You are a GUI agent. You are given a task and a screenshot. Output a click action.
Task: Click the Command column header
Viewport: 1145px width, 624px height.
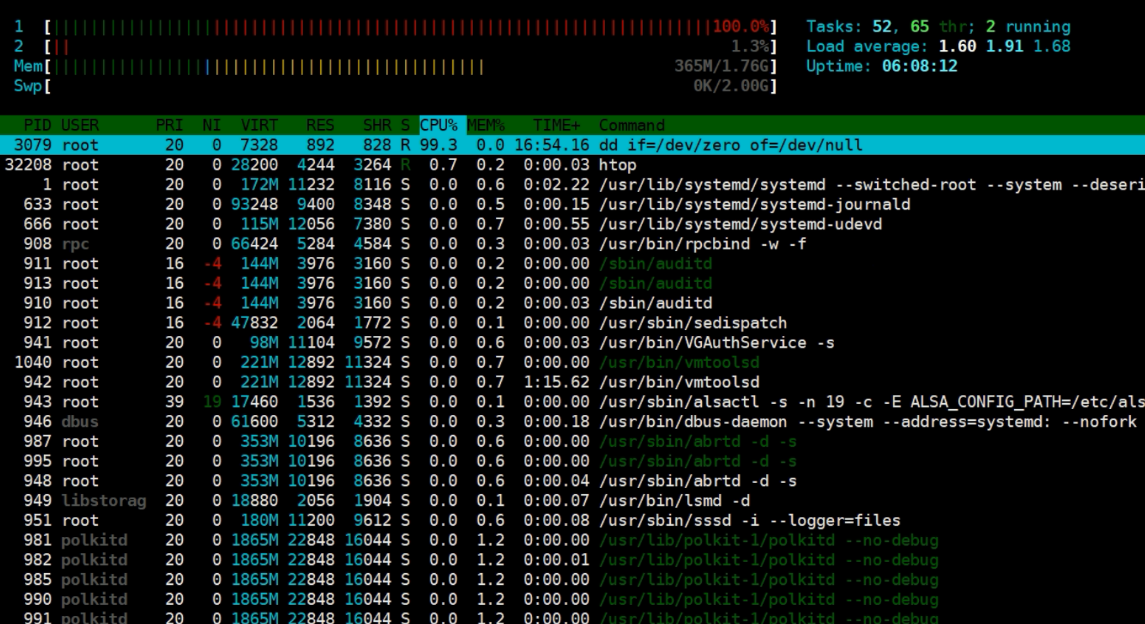coord(632,125)
